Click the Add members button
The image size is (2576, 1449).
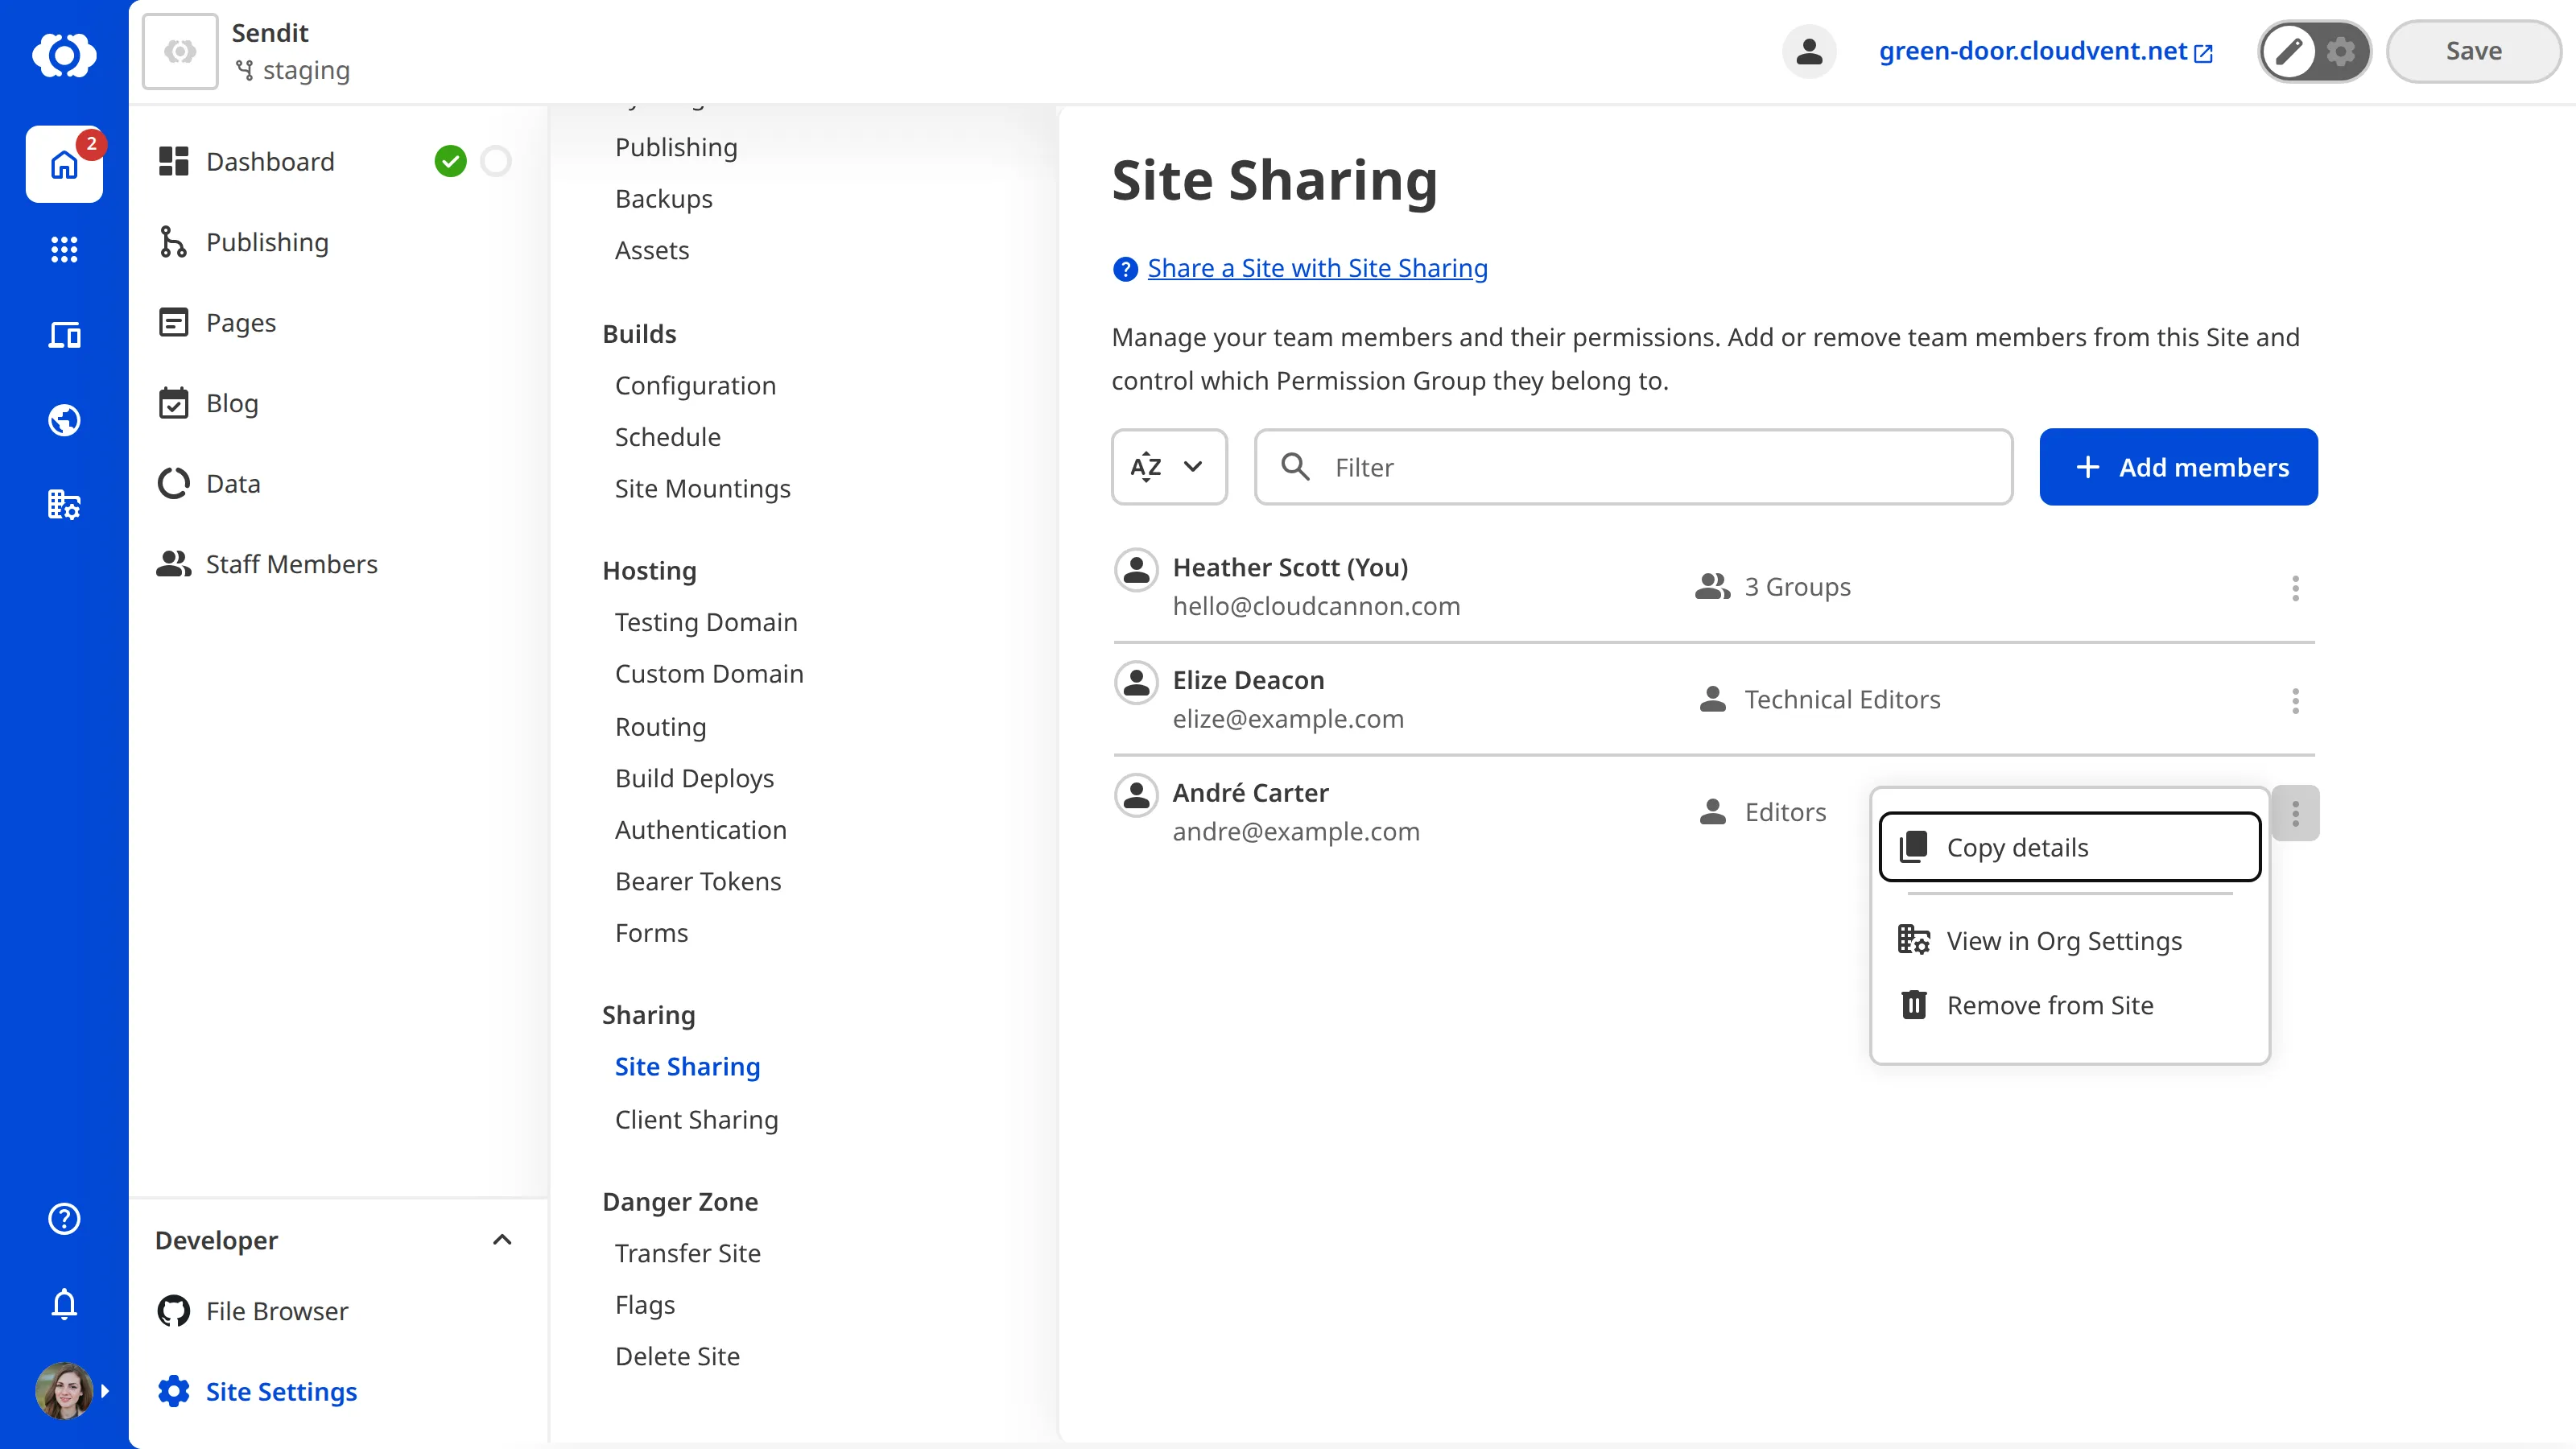tap(2178, 467)
